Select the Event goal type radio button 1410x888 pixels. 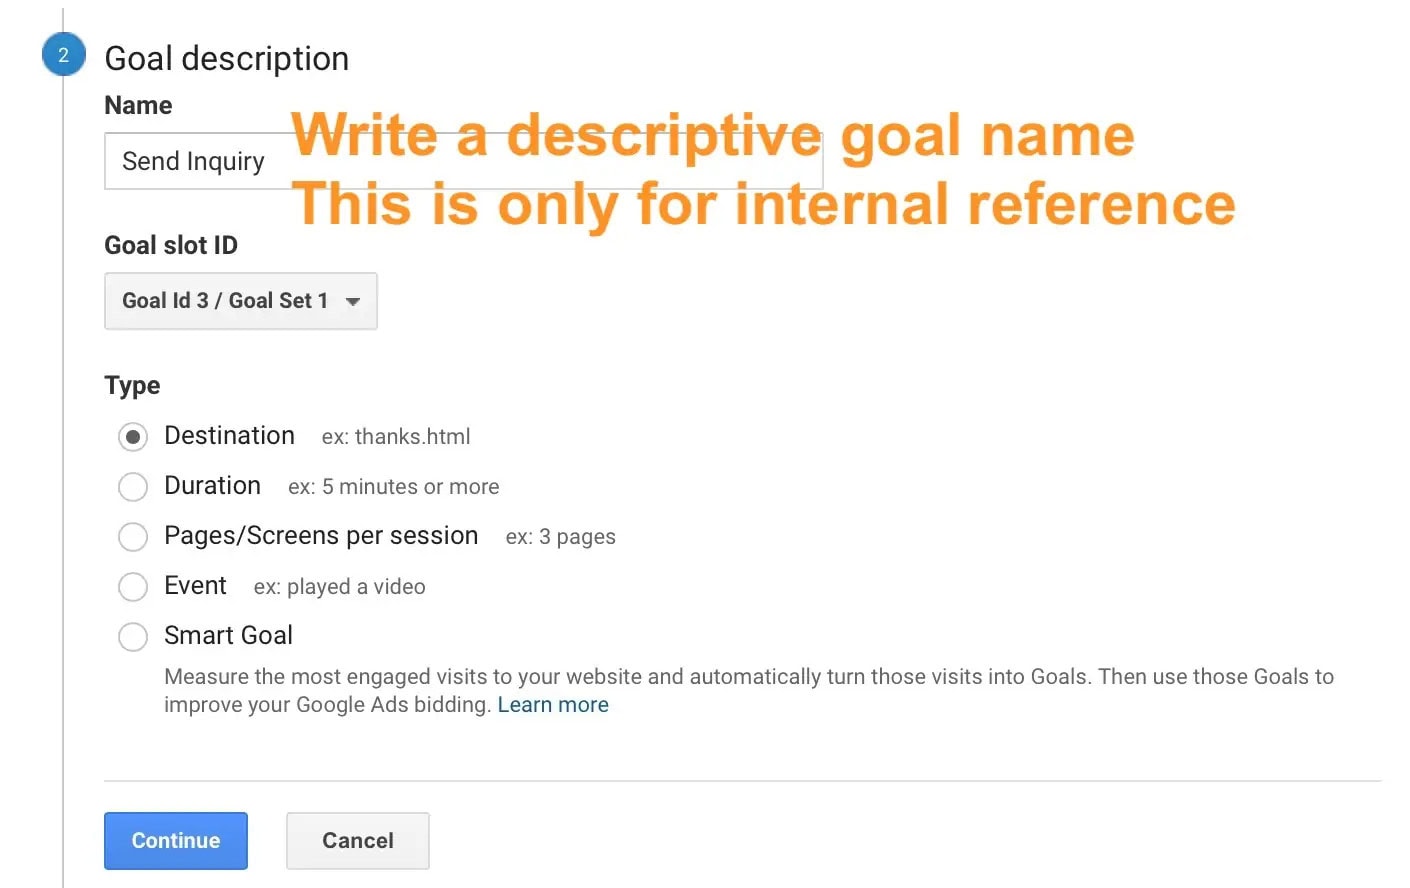[133, 587]
